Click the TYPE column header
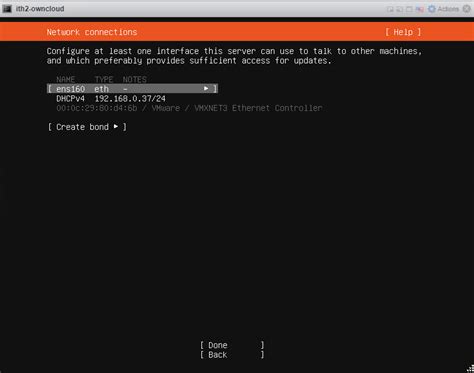Image resolution: width=474 pixels, height=373 pixels. pos(104,79)
